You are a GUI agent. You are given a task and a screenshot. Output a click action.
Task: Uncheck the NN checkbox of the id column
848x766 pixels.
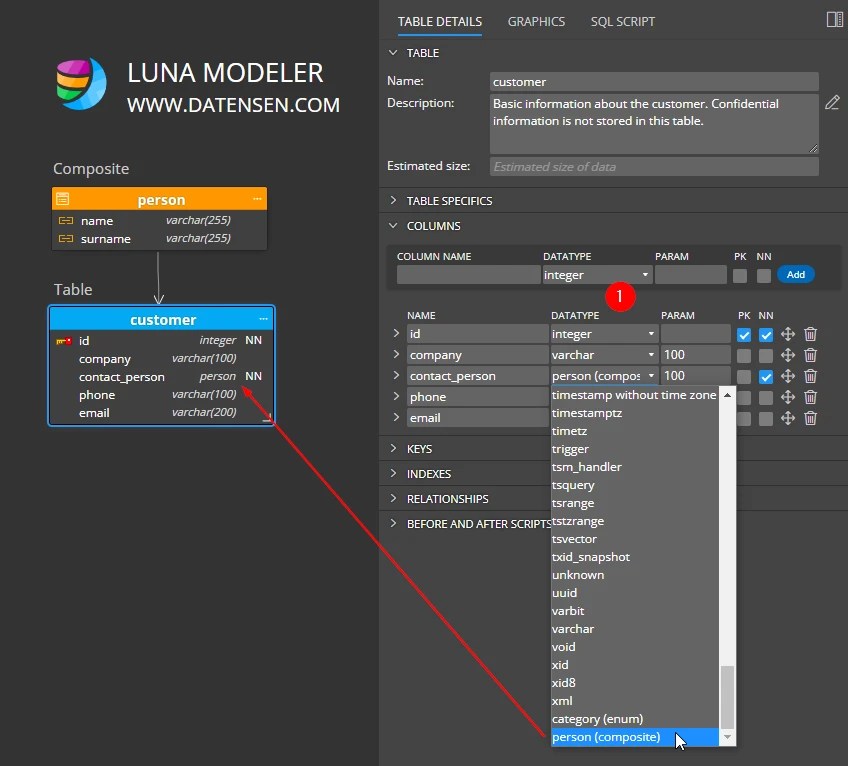[766, 334]
